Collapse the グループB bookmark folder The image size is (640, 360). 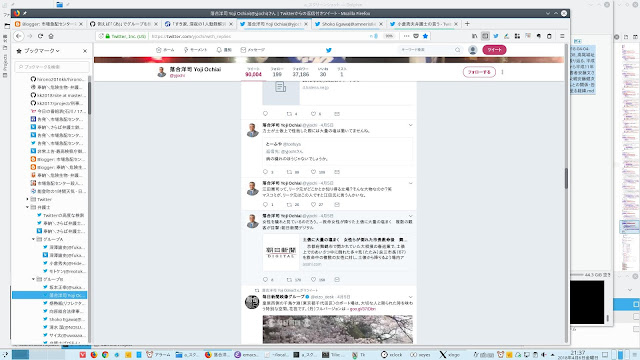click(x=33, y=279)
